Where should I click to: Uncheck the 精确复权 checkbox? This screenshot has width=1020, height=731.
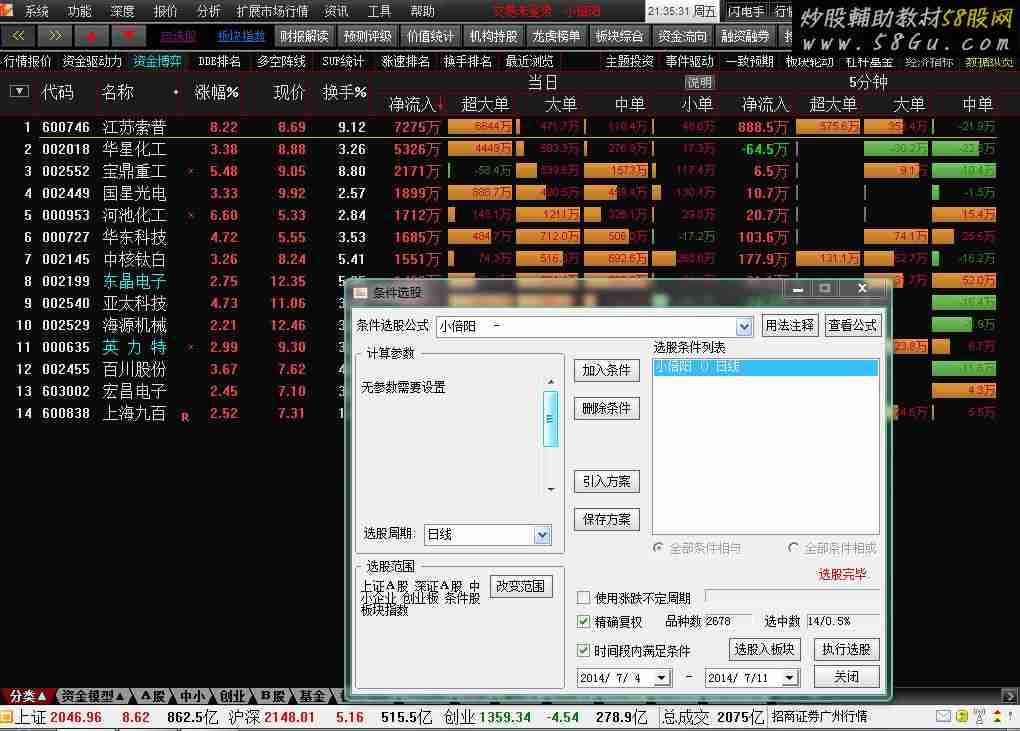tap(584, 622)
